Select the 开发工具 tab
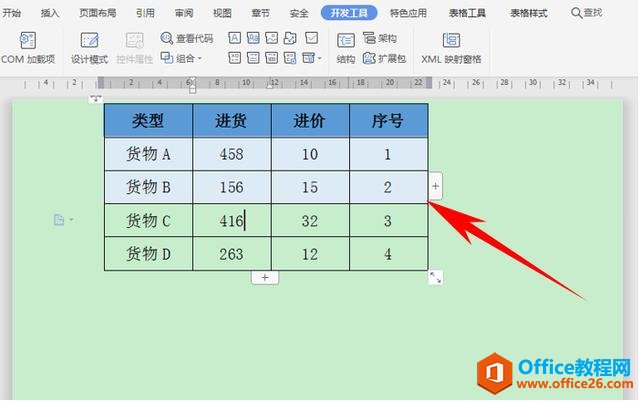 tap(349, 13)
